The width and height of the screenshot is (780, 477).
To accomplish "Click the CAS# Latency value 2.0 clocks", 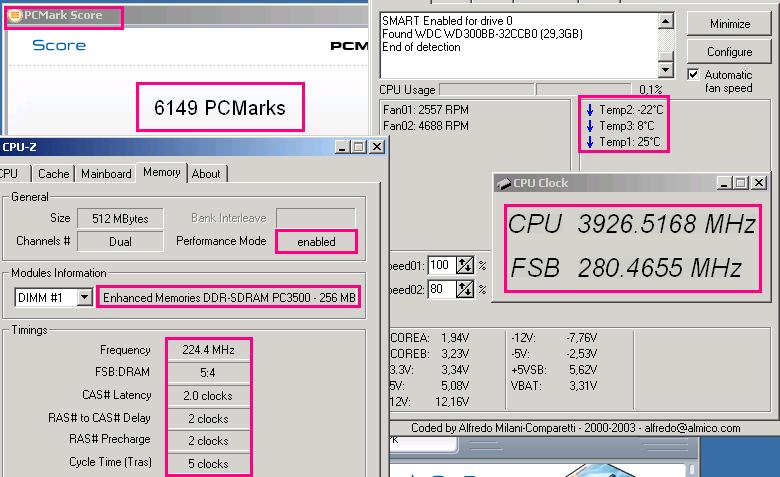I will point(208,395).
